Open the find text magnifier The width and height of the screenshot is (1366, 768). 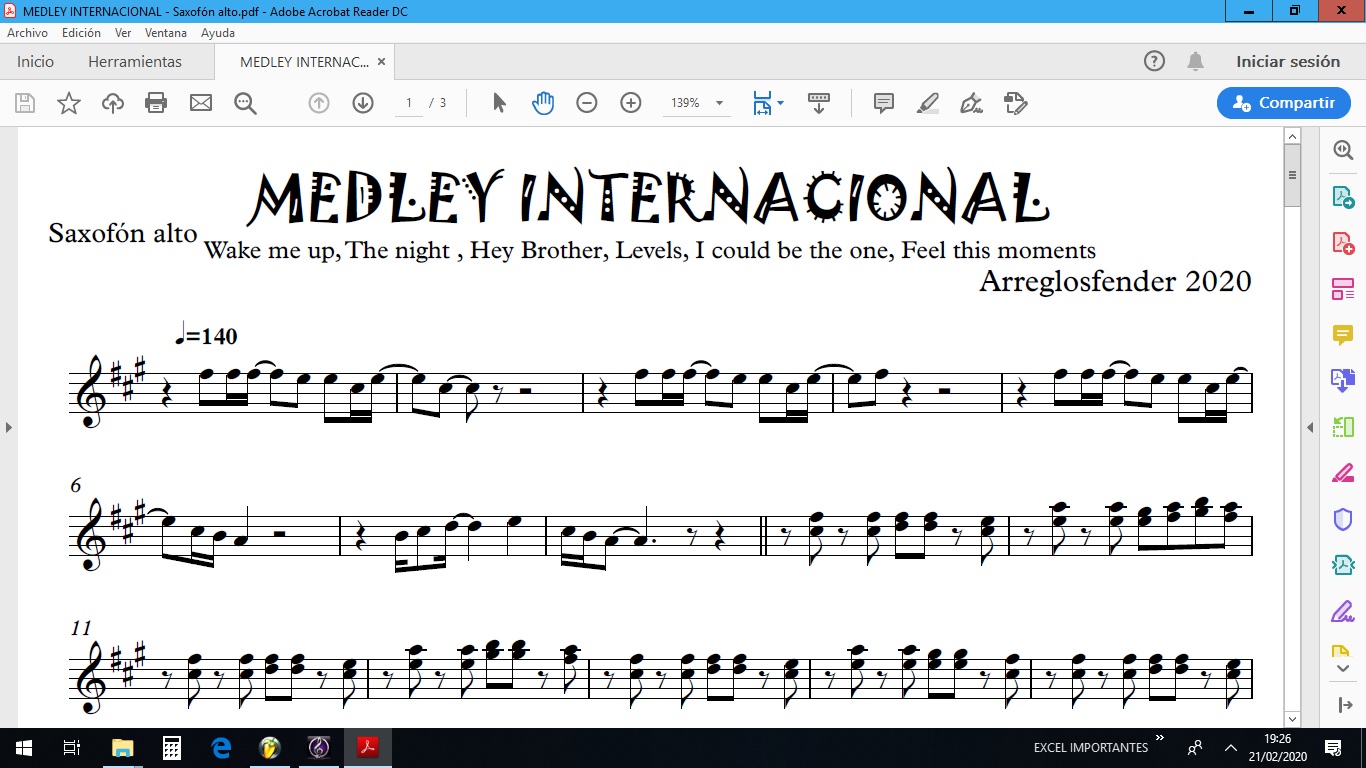pyautogui.click(x=245, y=103)
